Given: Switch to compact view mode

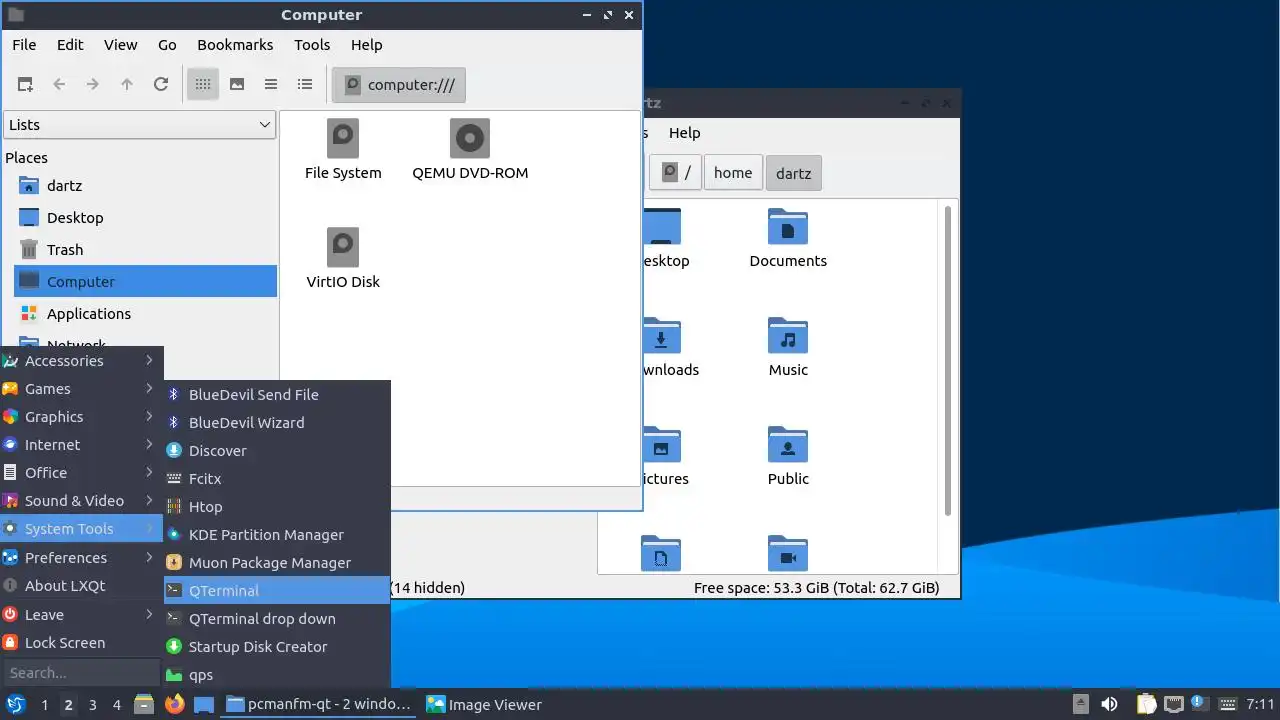Looking at the screenshot, I should tap(271, 85).
